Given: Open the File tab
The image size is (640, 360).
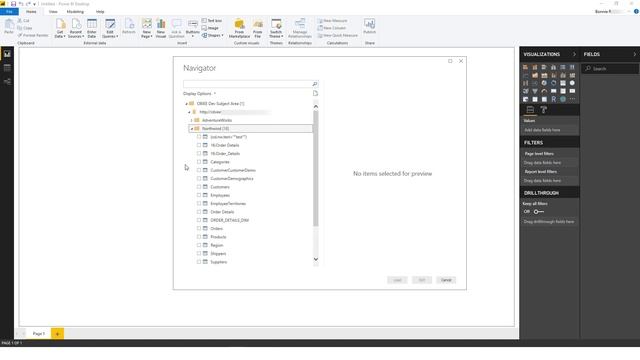Looking at the screenshot, I should (9, 11).
